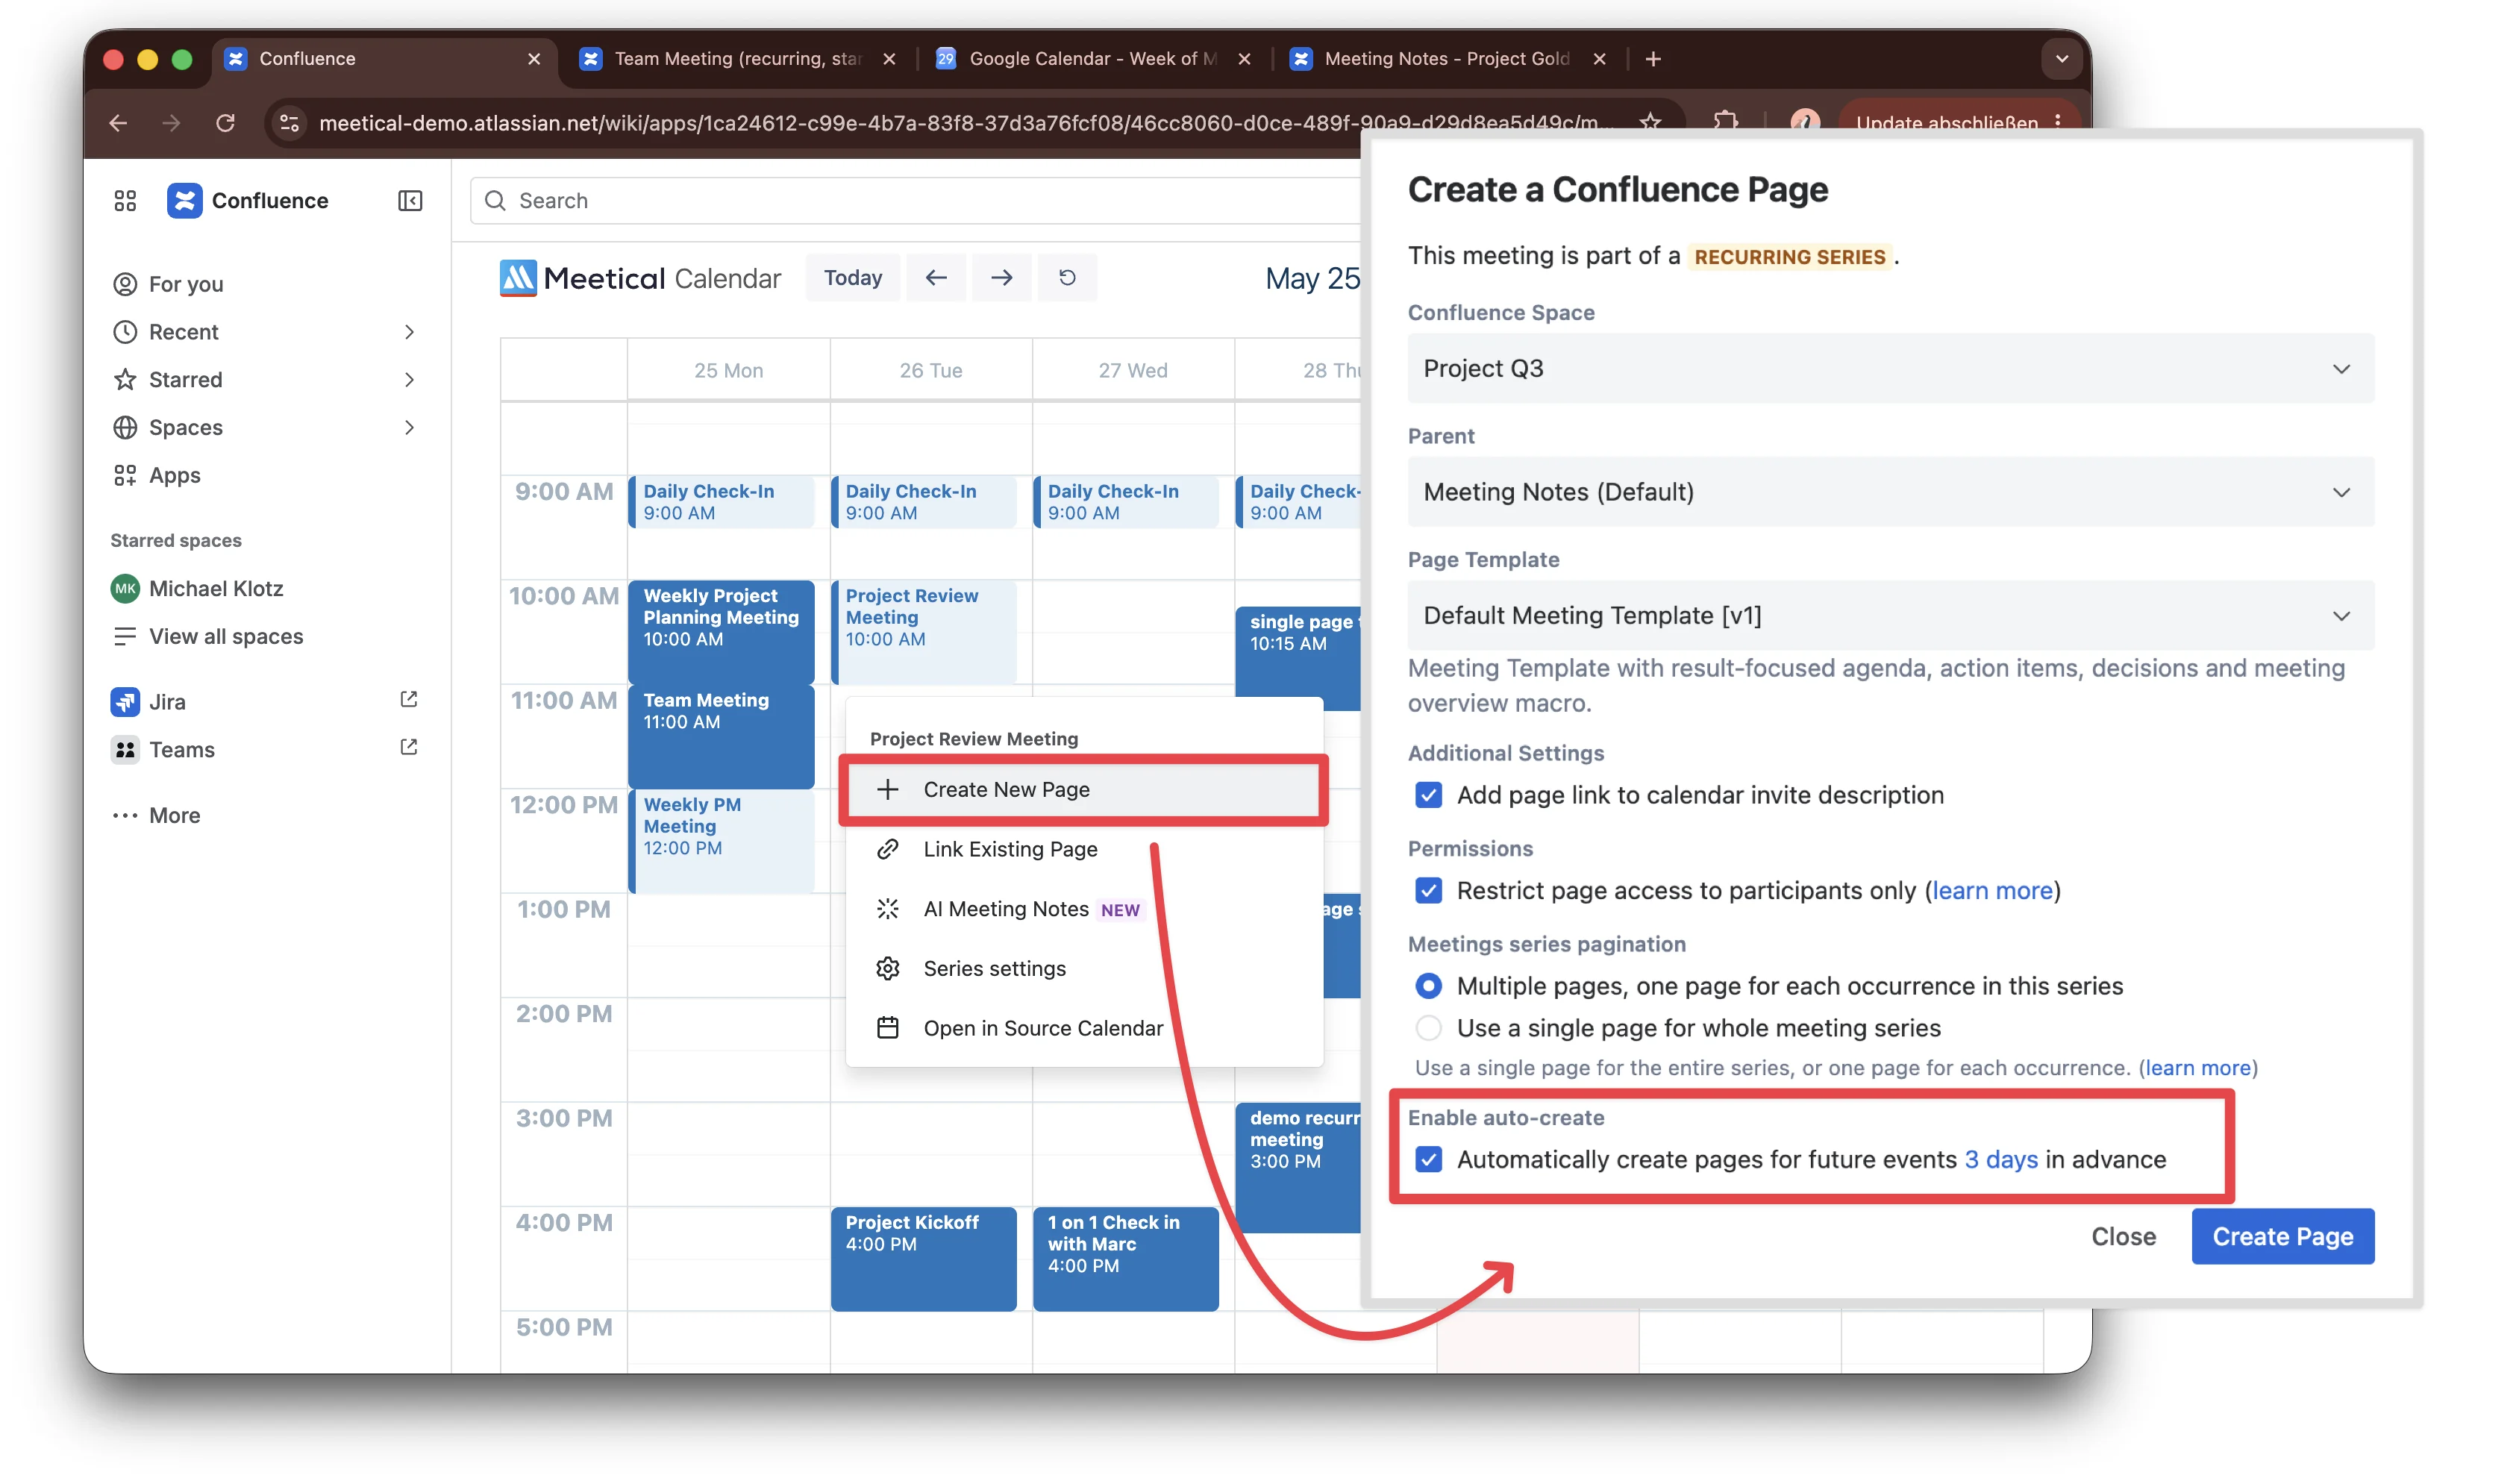The image size is (2516, 1484).
Task: Close the Confluence browser tab
Action: 534,59
